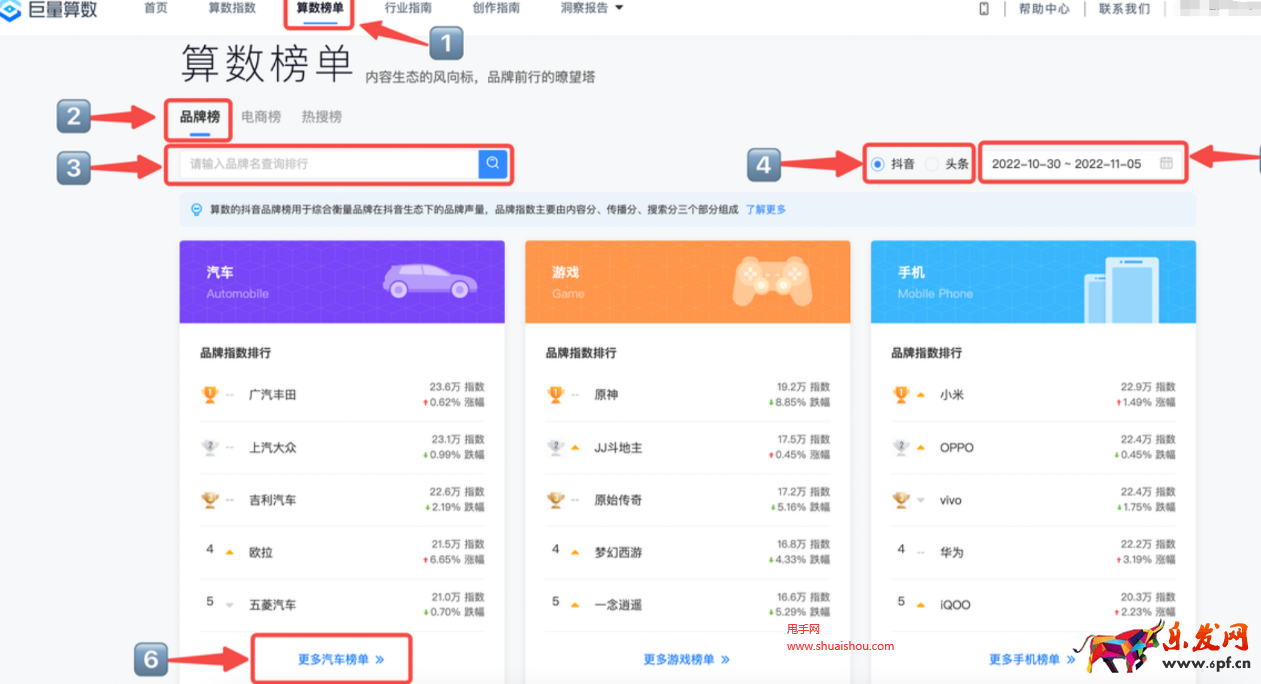Screen dimensions: 1261x684
Task: Select brand 吉利汽车
Action: pyautogui.click(x=273, y=500)
